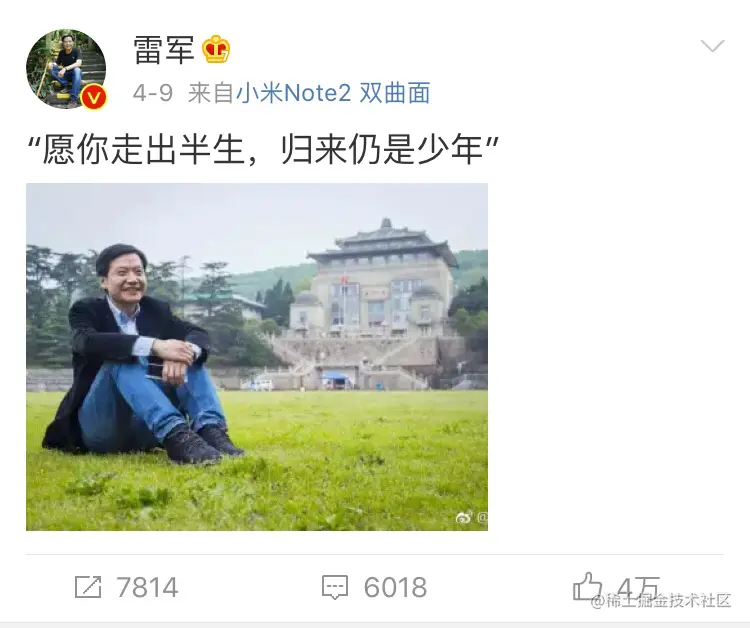
Task: Click Weibo watermark logo on photo
Action: (464, 517)
